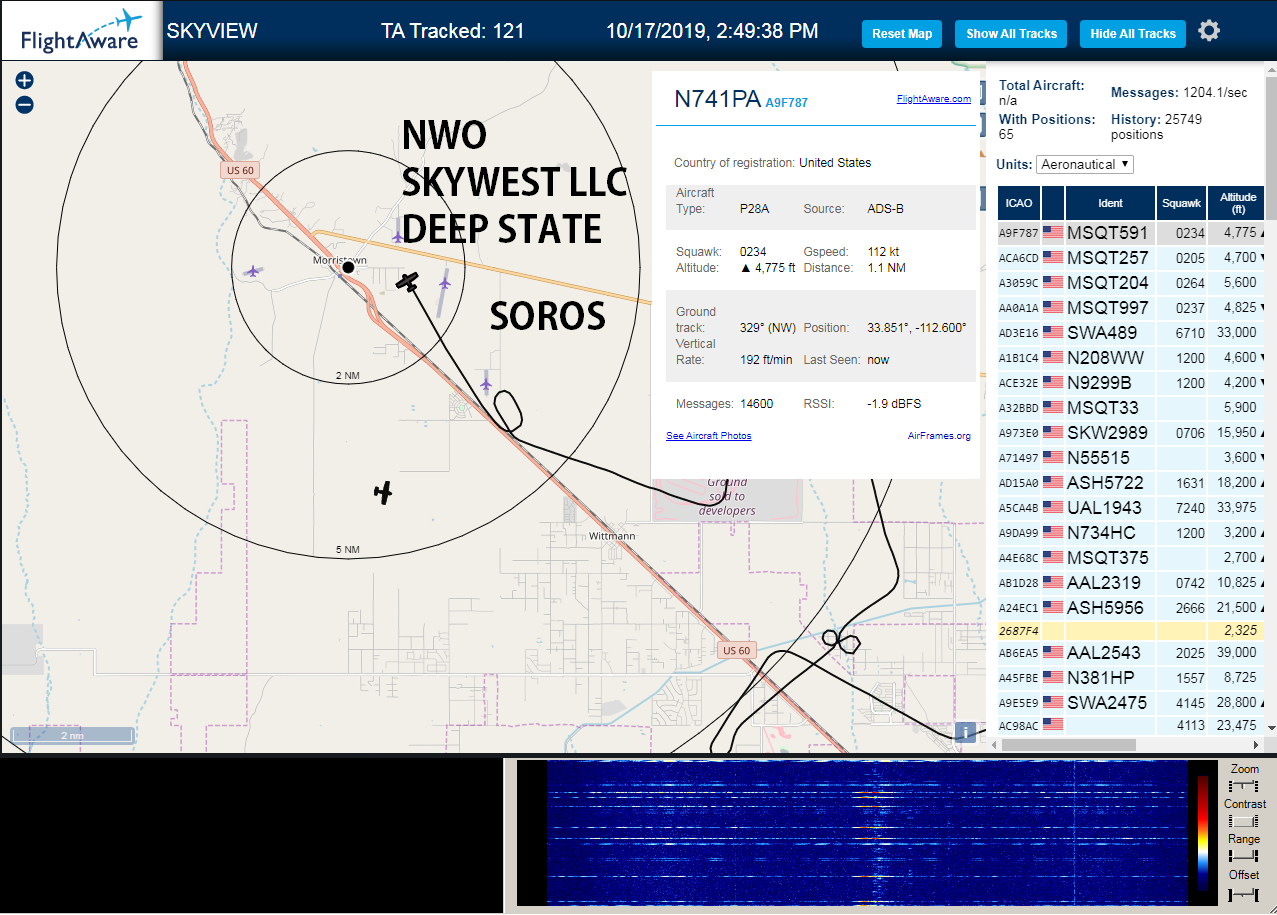This screenshot has width=1277, height=915.
Task: Select the N9299B aircraft row
Action: tap(1132, 382)
